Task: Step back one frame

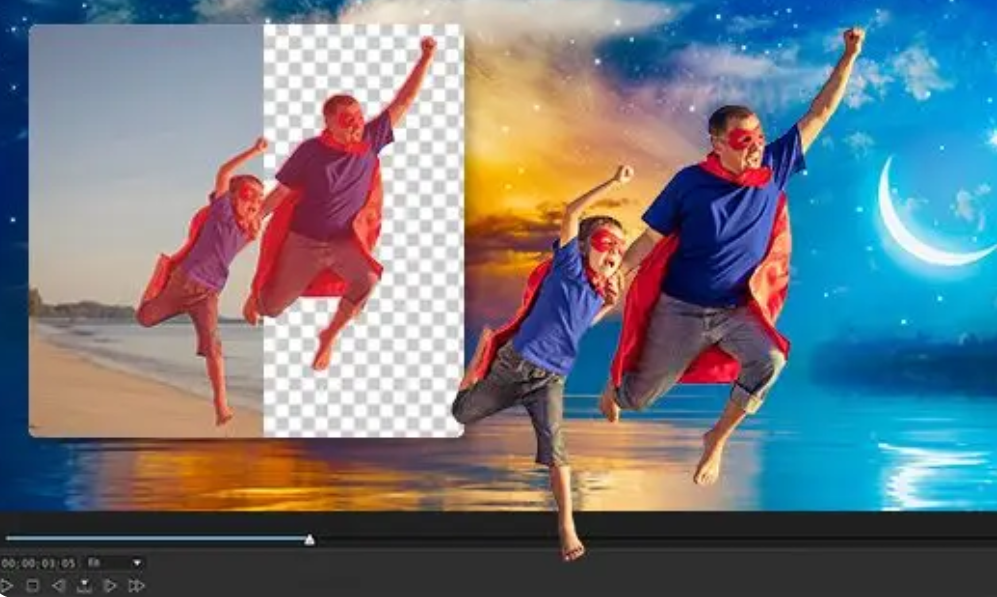Action: (58, 585)
